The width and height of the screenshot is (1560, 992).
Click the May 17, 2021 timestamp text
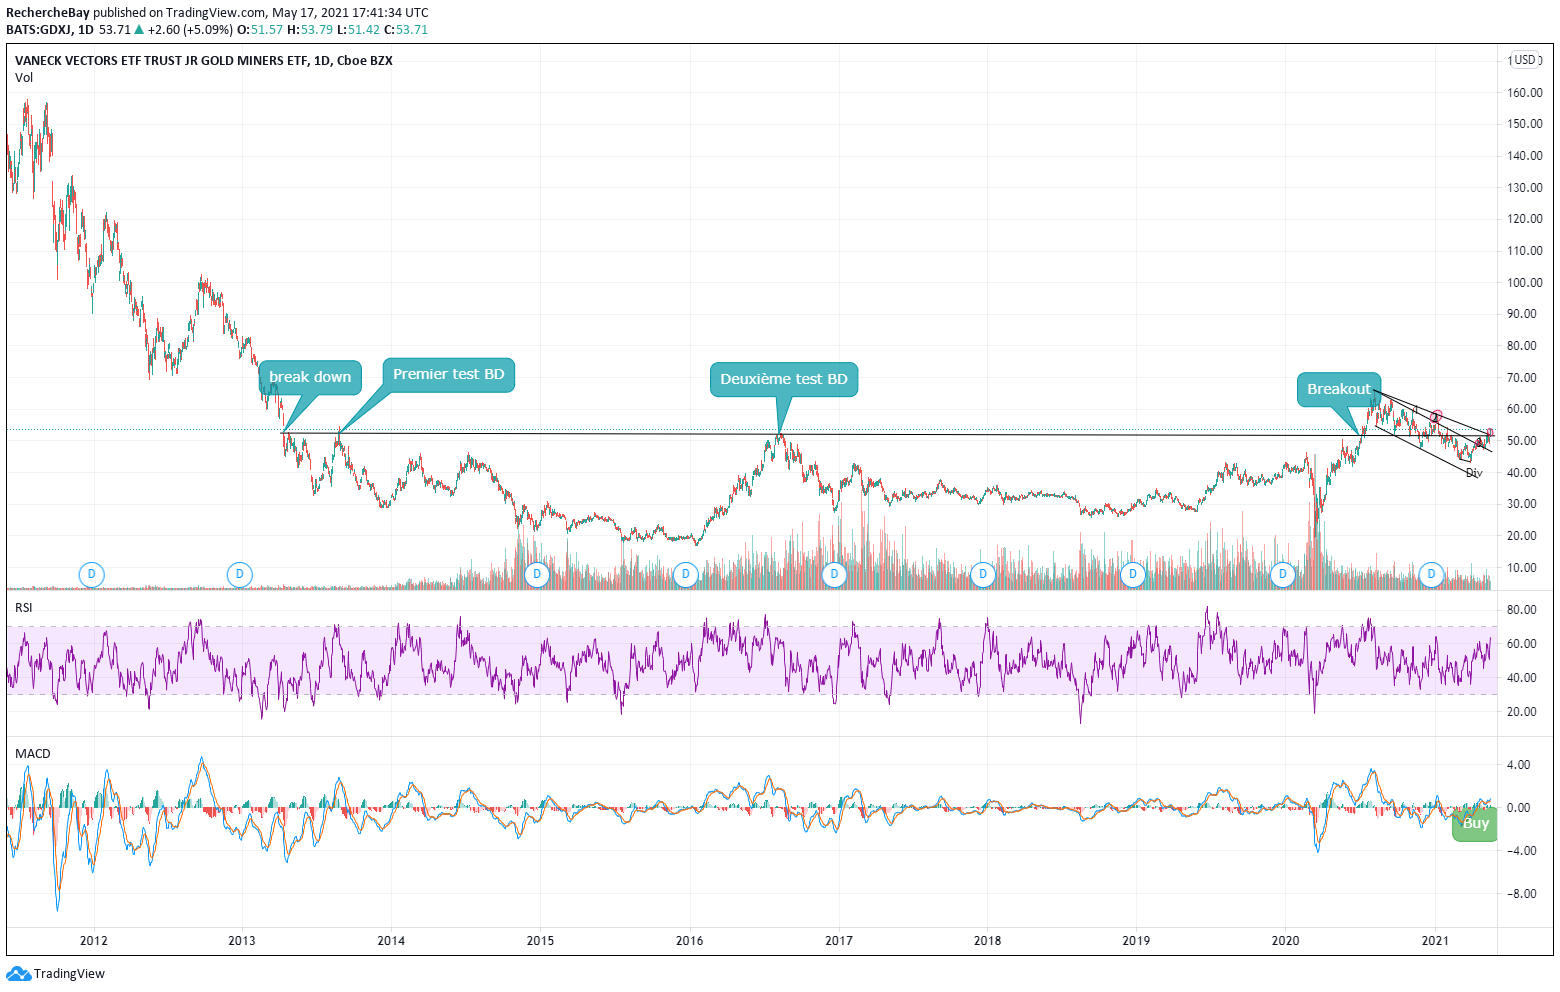351,13
